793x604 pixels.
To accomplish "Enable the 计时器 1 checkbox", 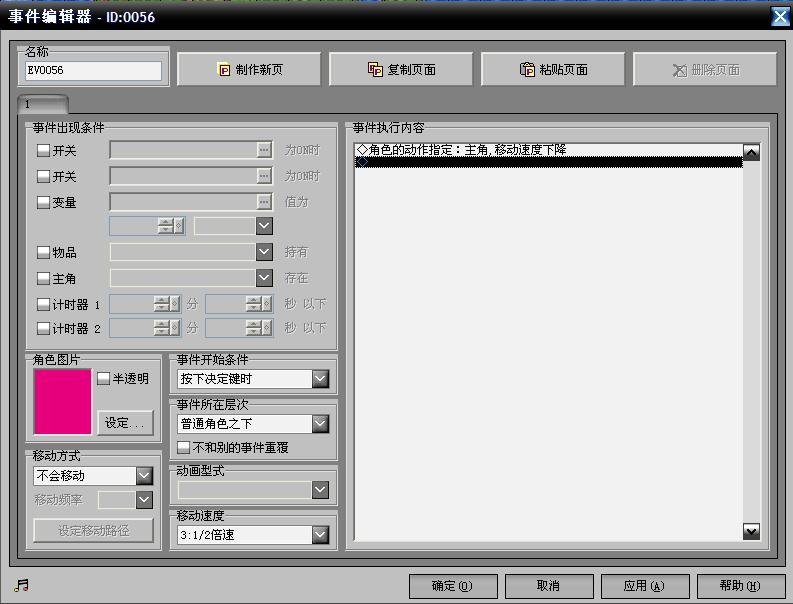I will click(x=43, y=304).
